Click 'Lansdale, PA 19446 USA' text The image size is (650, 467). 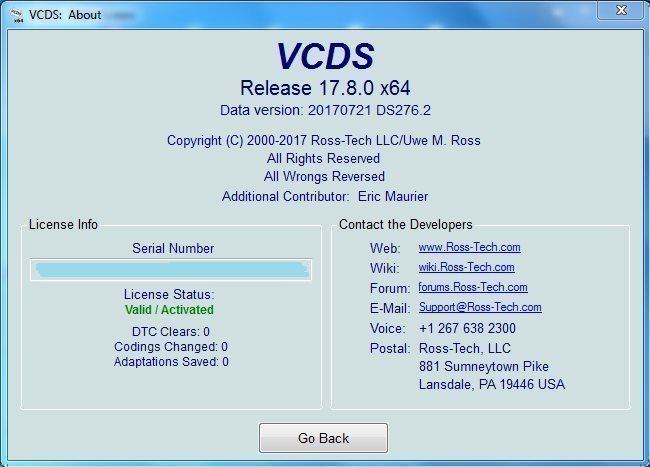(x=492, y=384)
